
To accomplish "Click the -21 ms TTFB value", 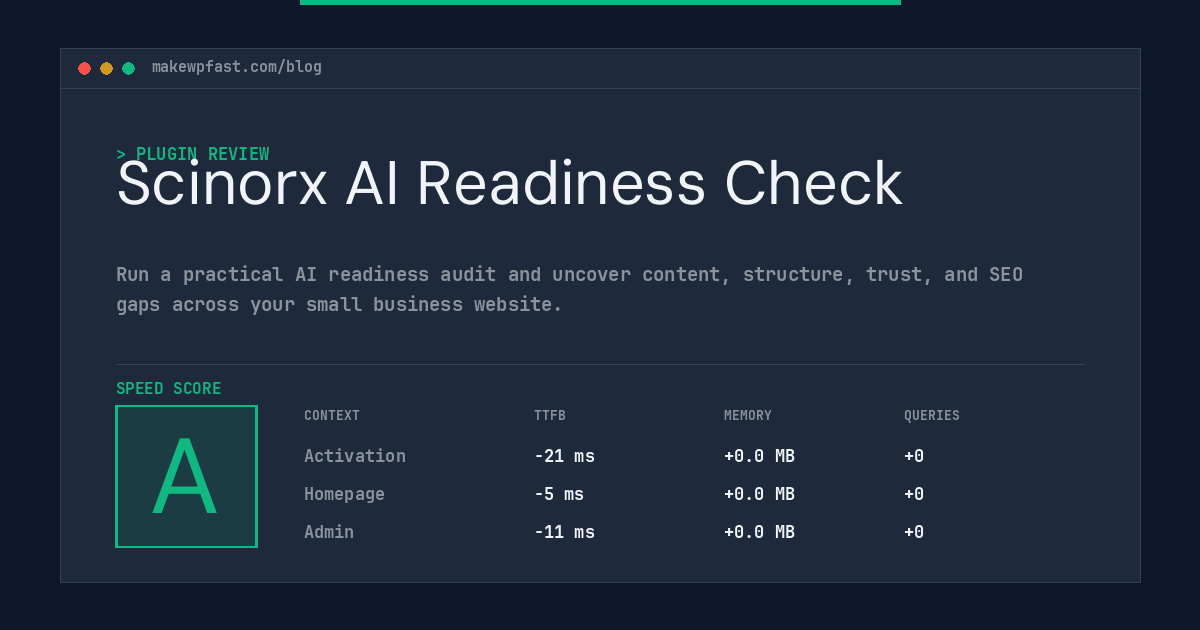I will [x=564, y=456].
